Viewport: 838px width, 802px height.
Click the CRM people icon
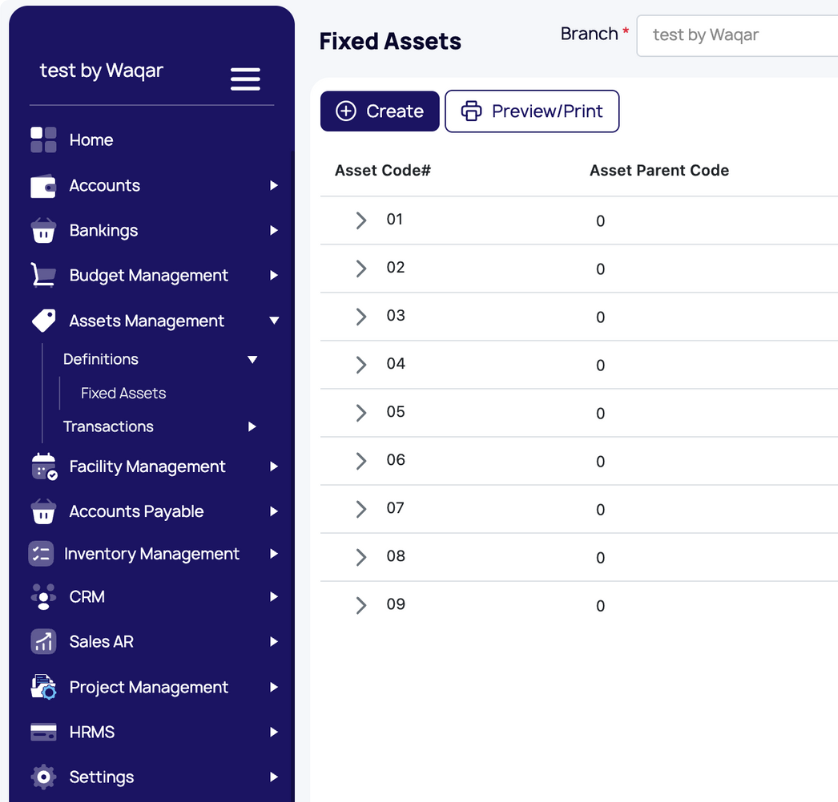(43, 597)
